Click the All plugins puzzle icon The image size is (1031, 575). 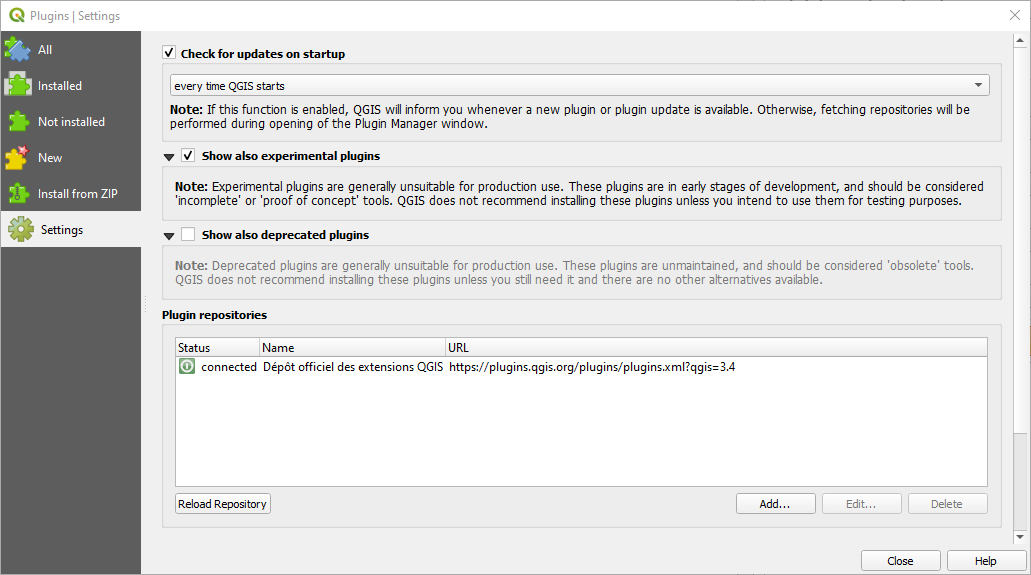click(18, 49)
